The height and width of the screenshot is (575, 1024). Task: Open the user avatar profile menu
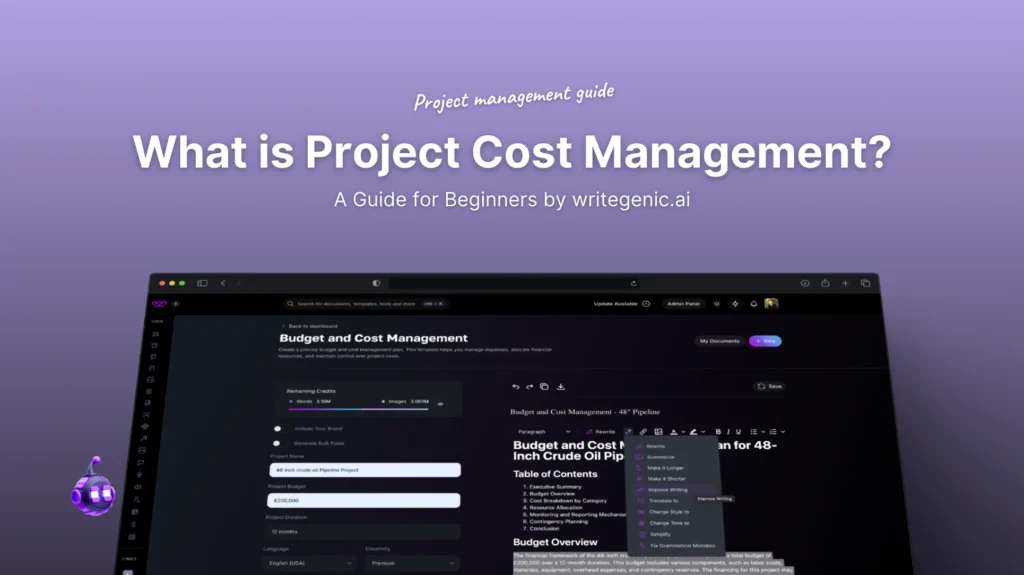[x=771, y=304]
